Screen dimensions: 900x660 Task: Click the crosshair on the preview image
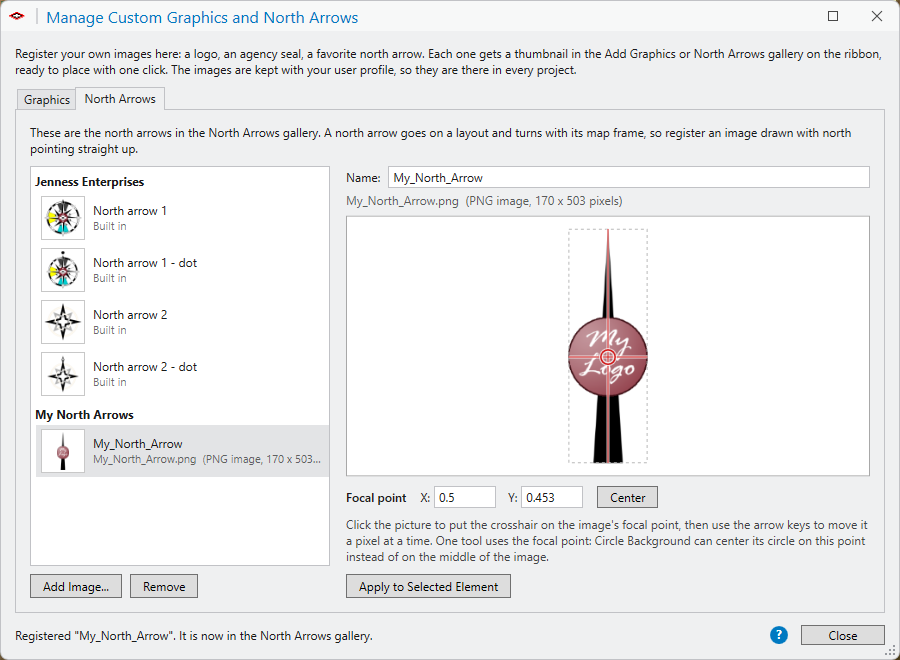[x=608, y=357]
